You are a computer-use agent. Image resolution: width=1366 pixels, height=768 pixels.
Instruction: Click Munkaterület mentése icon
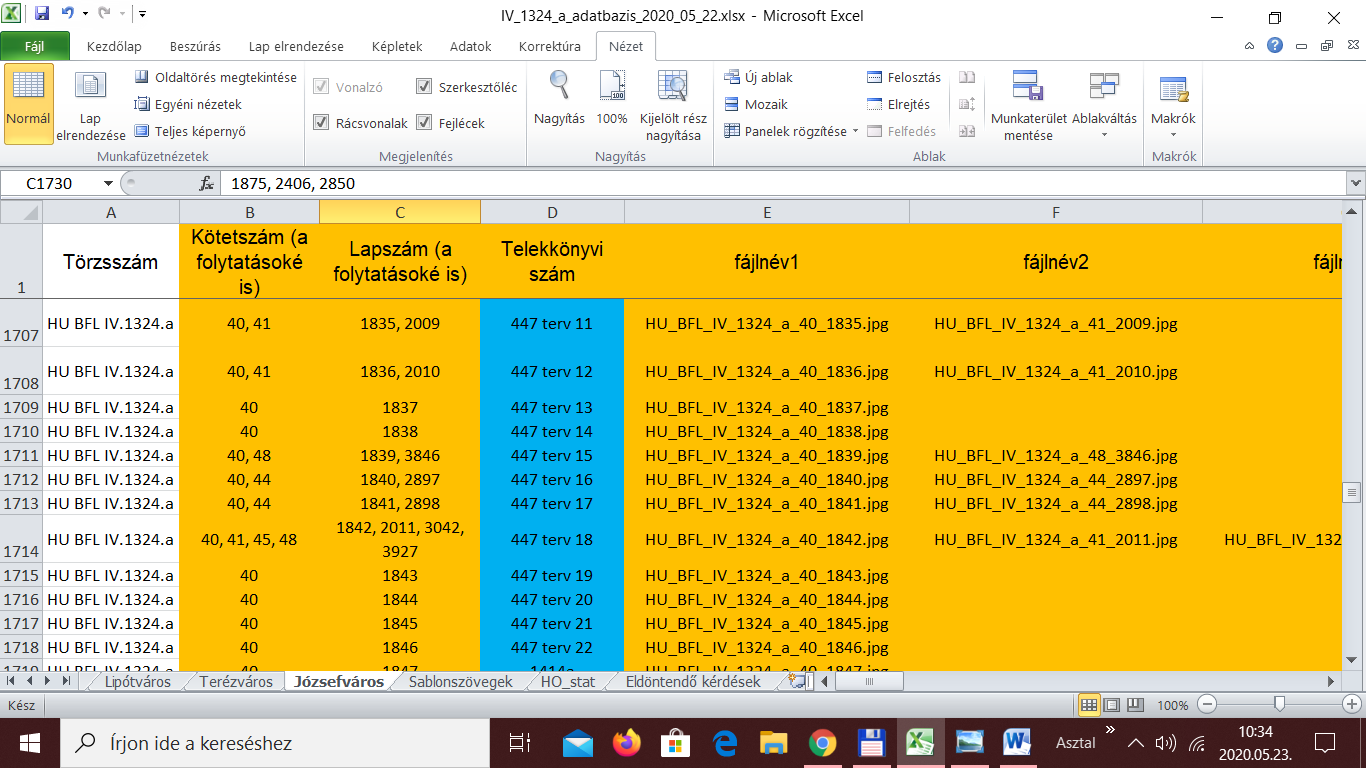(1028, 87)
